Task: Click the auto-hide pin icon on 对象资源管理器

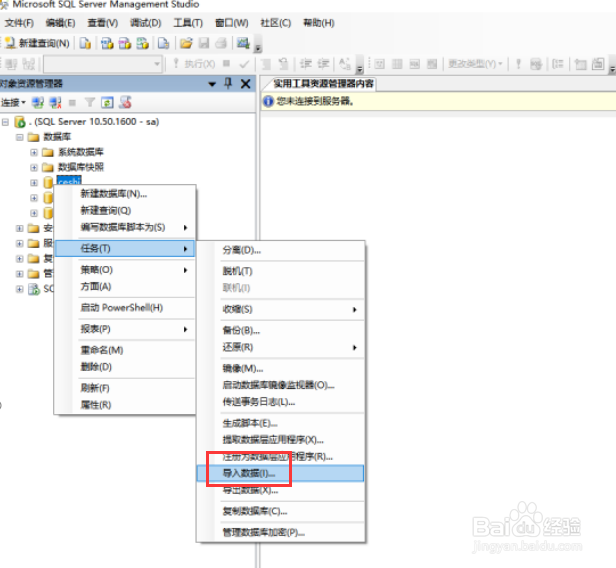Action: click(x=228, y=83)
